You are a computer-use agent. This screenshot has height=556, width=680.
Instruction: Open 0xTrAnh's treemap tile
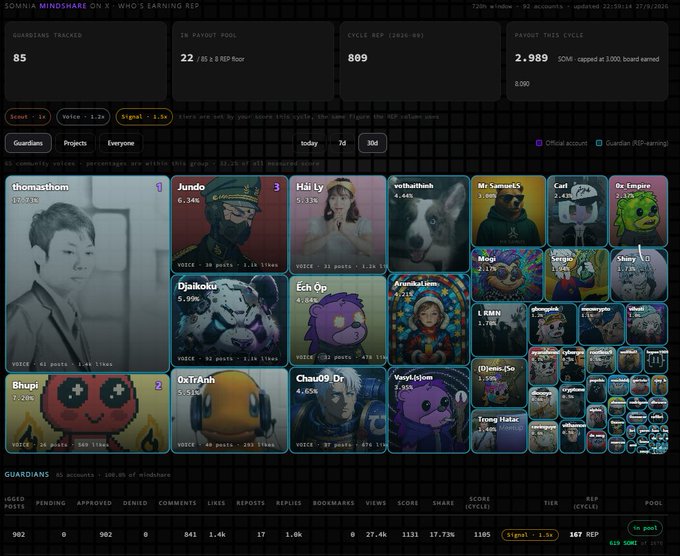[229, 411]
